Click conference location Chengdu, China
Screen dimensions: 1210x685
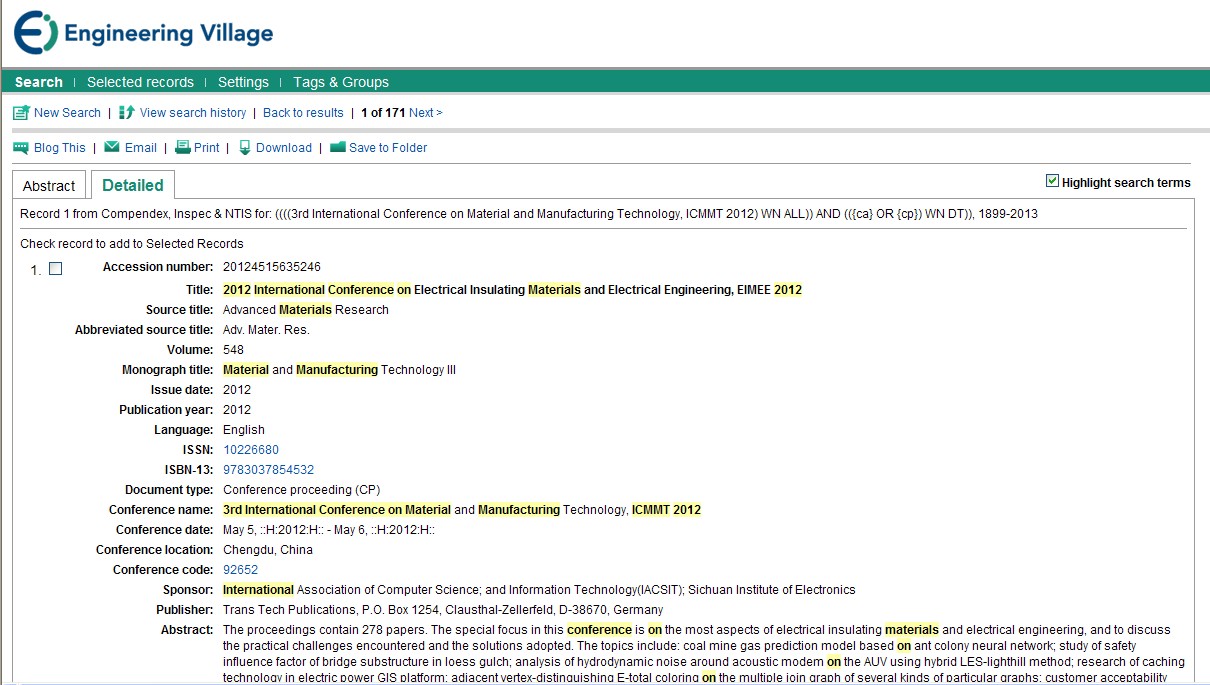(x=268, y=550)
